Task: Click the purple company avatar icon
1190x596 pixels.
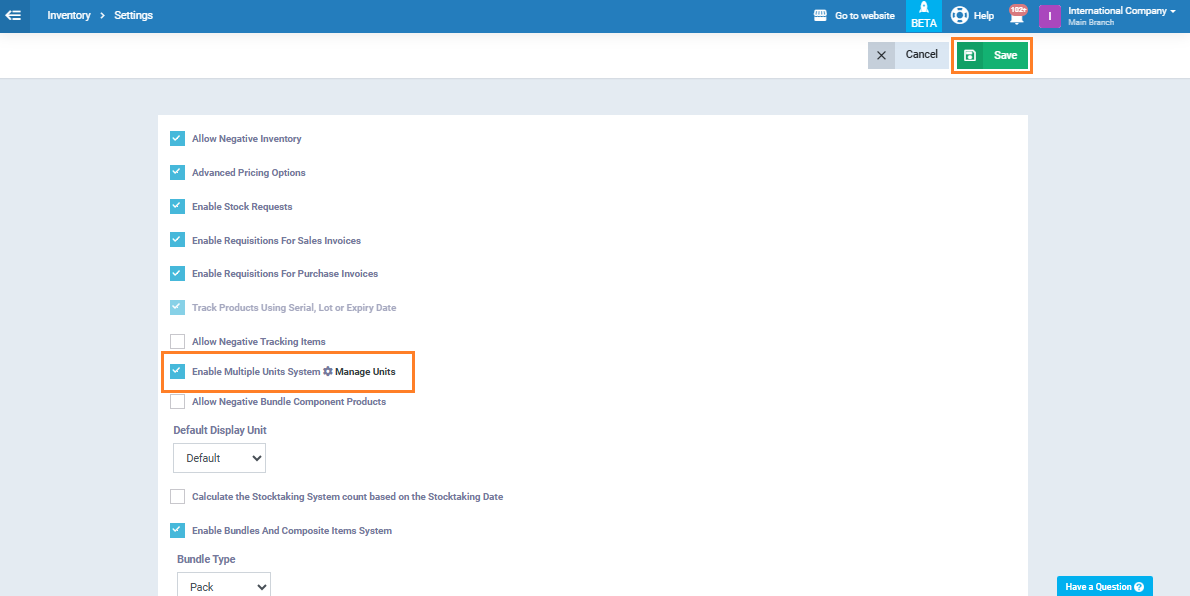Action: (x=1049, y=16)
